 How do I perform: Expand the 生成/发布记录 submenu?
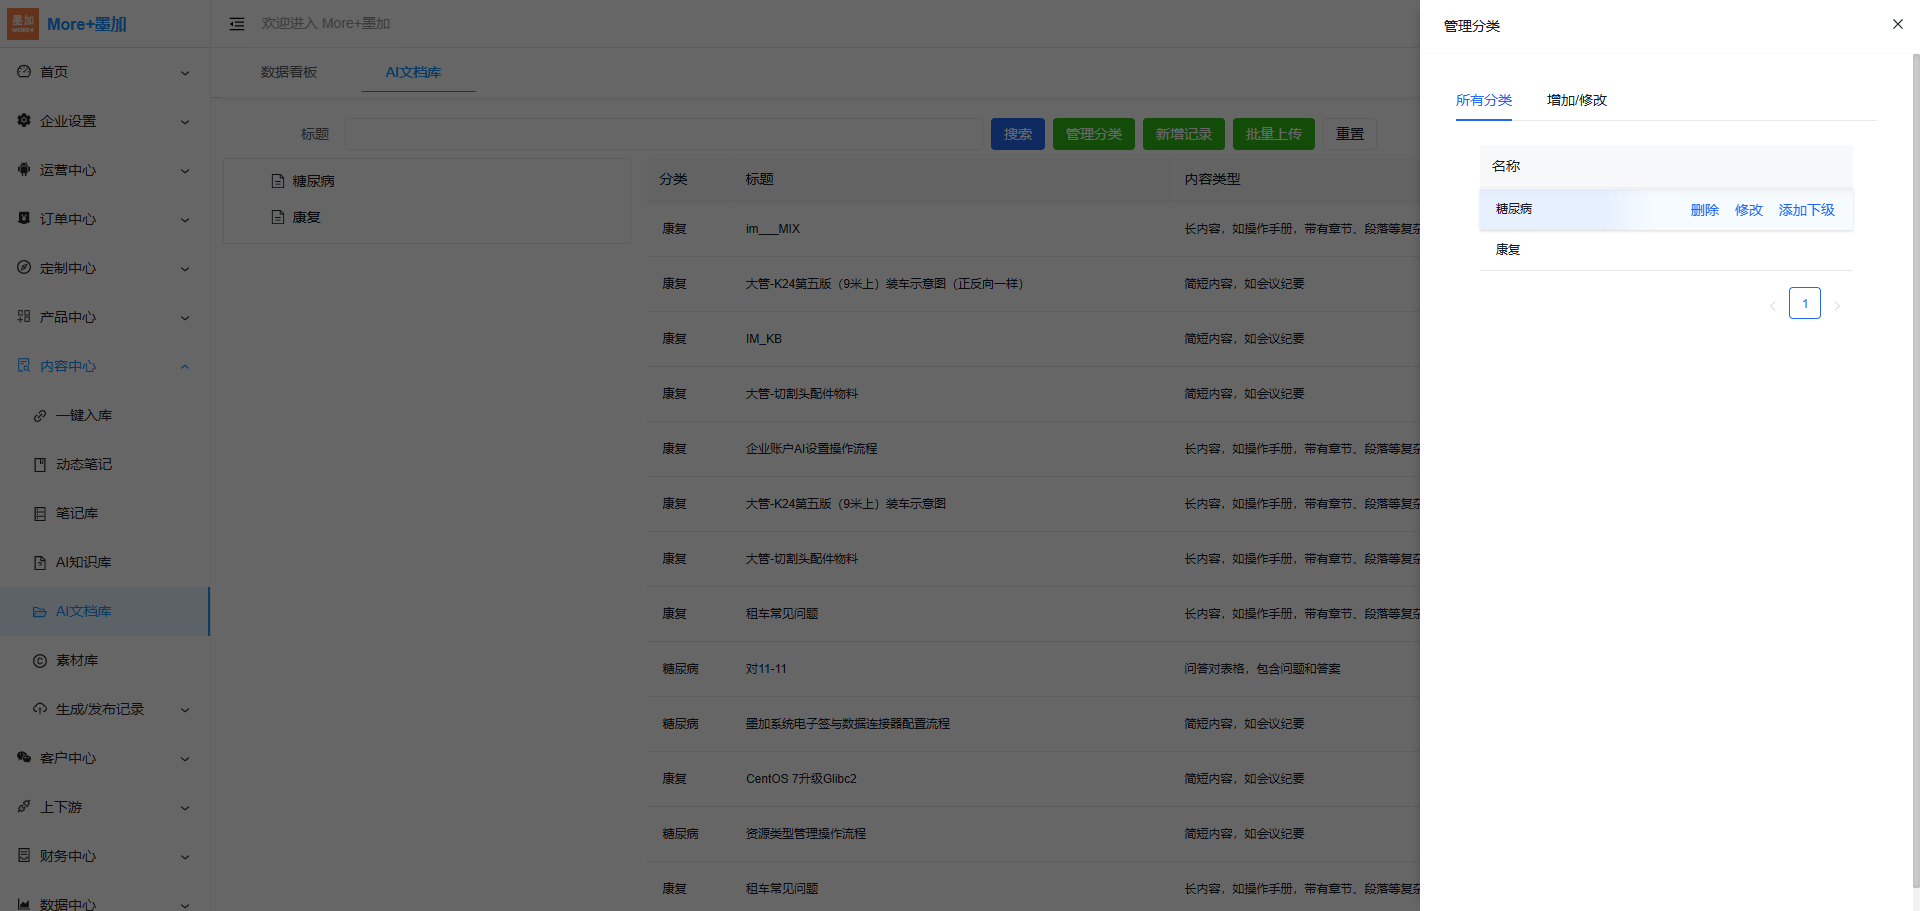[x=185, y=710]
